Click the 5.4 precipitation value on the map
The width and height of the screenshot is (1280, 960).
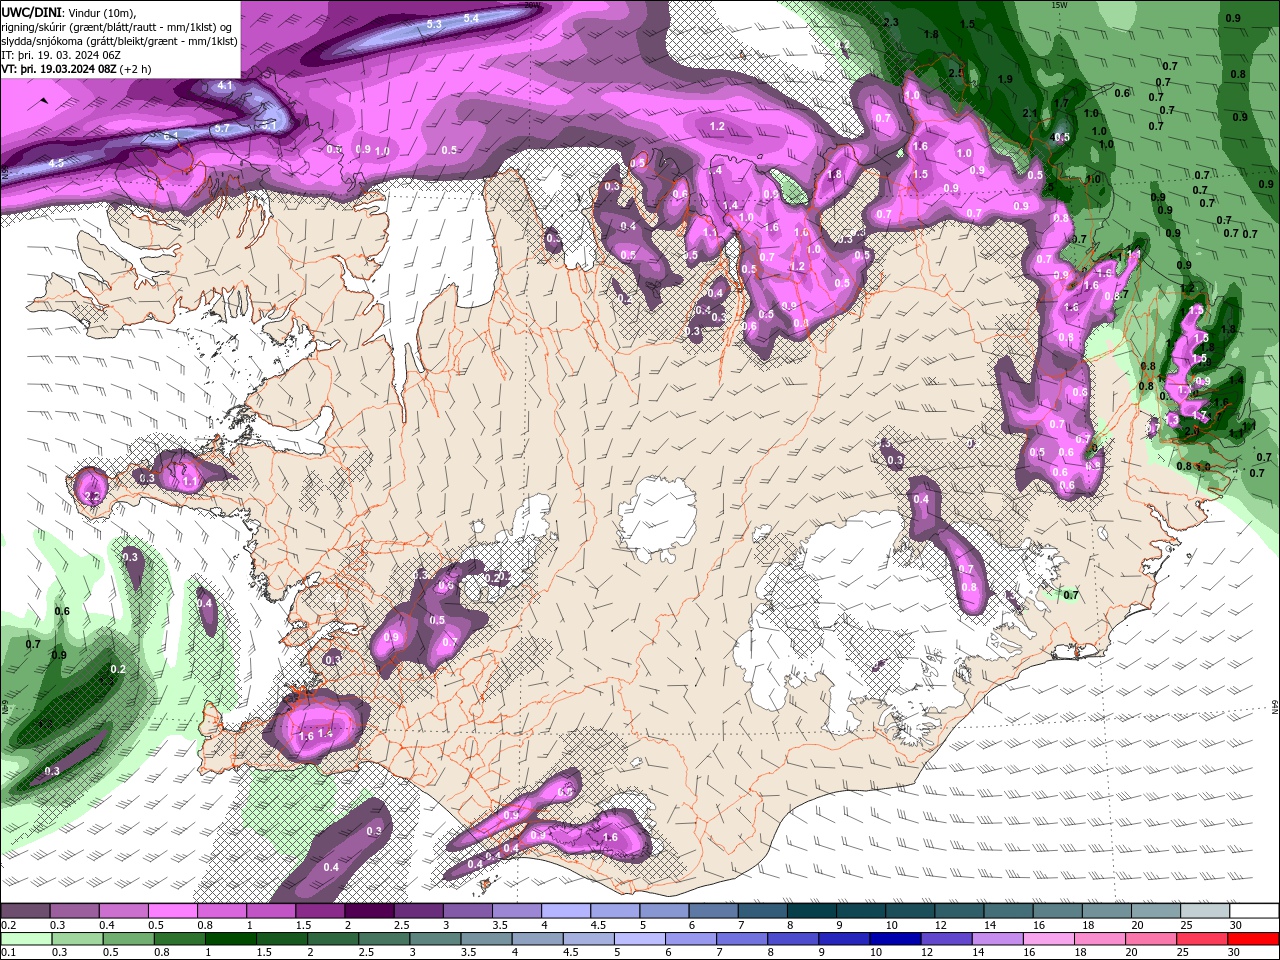471,19
